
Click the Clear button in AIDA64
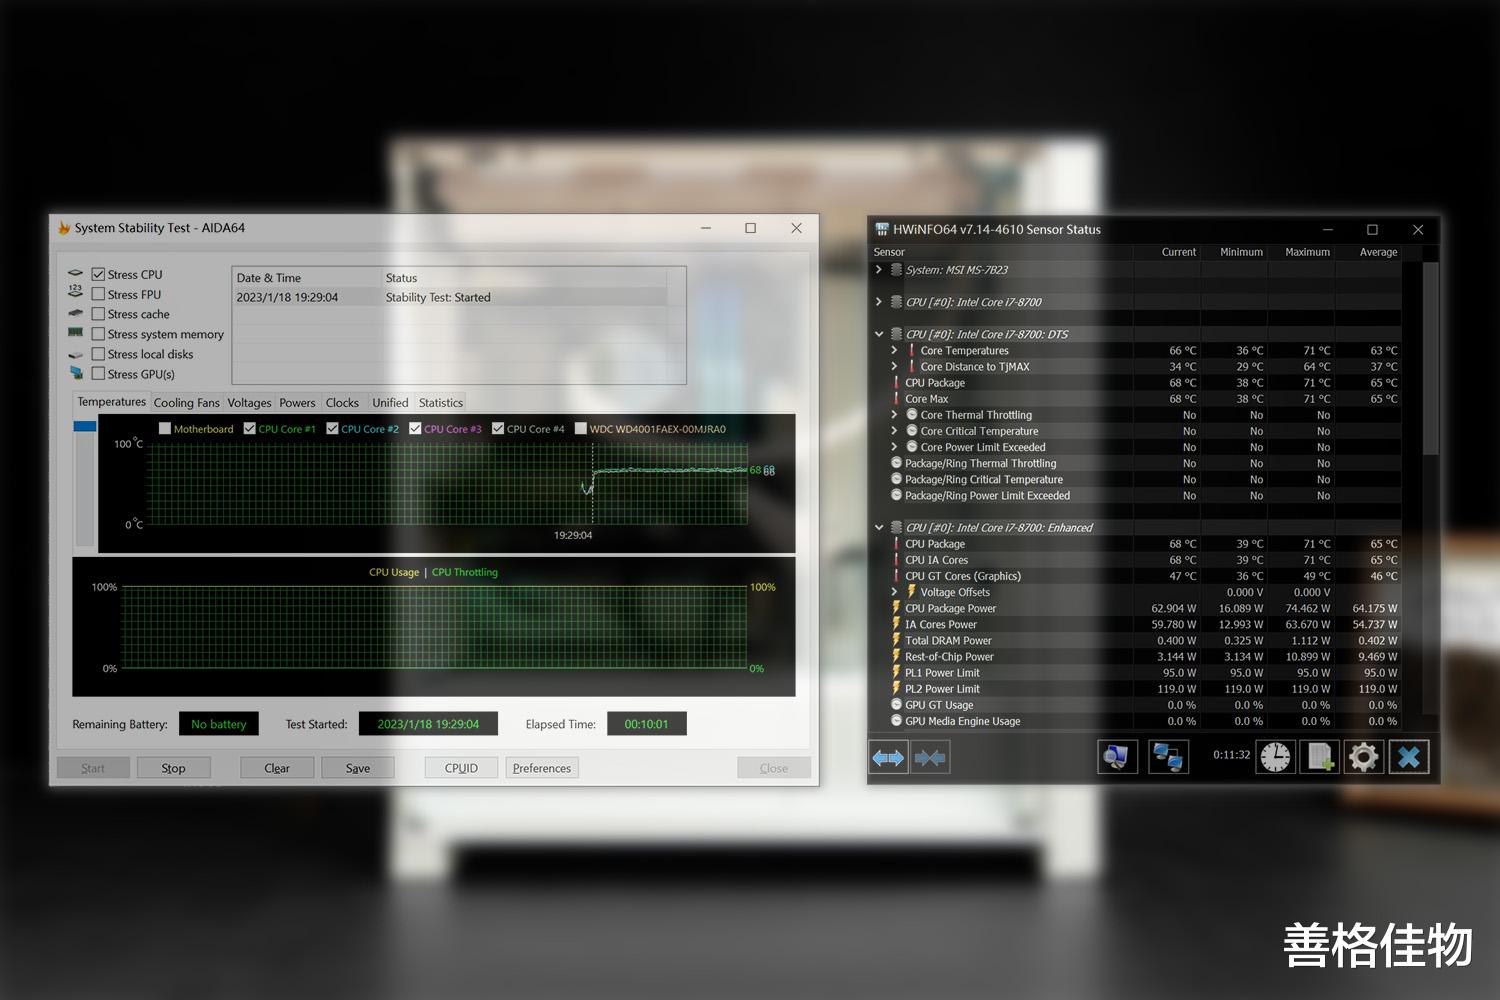[x=277, y=768]
